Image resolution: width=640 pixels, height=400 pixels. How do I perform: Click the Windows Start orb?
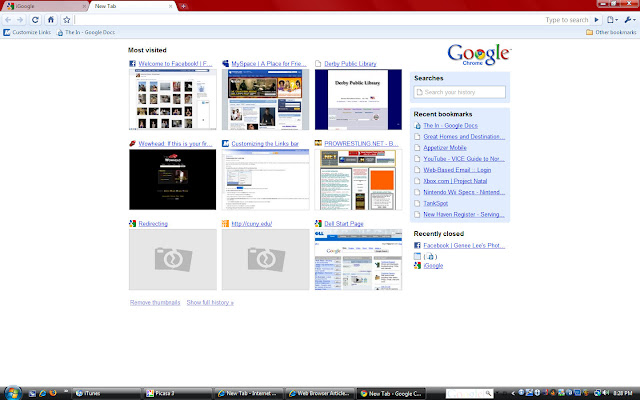[13, 393]
